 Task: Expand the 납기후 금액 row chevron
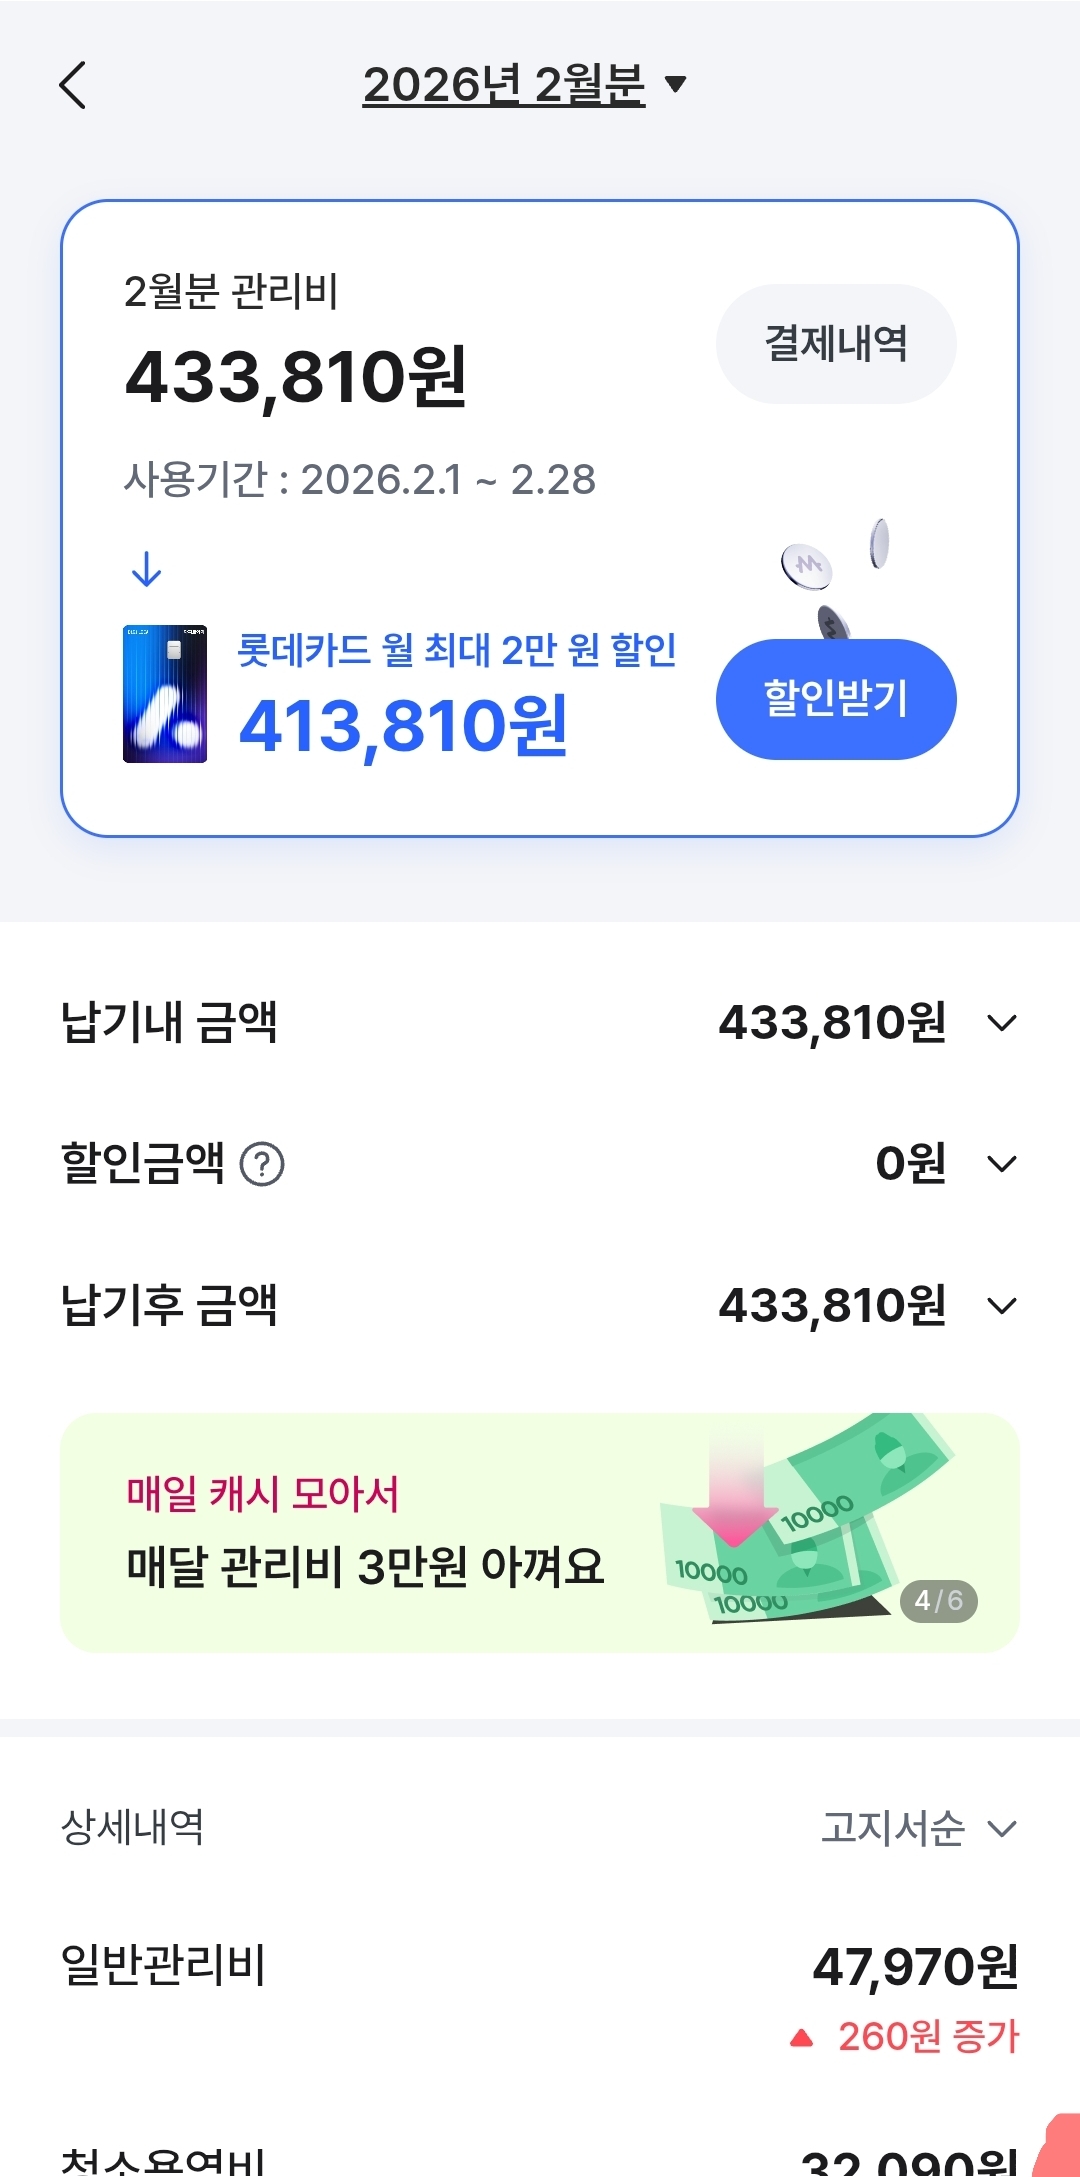[x=1001, y=1306]
